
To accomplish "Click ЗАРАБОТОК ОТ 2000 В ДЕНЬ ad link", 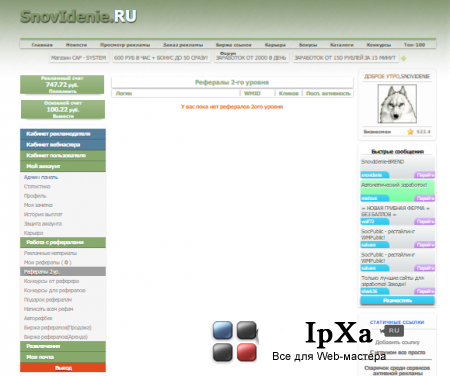I will (x=251, y=58).
